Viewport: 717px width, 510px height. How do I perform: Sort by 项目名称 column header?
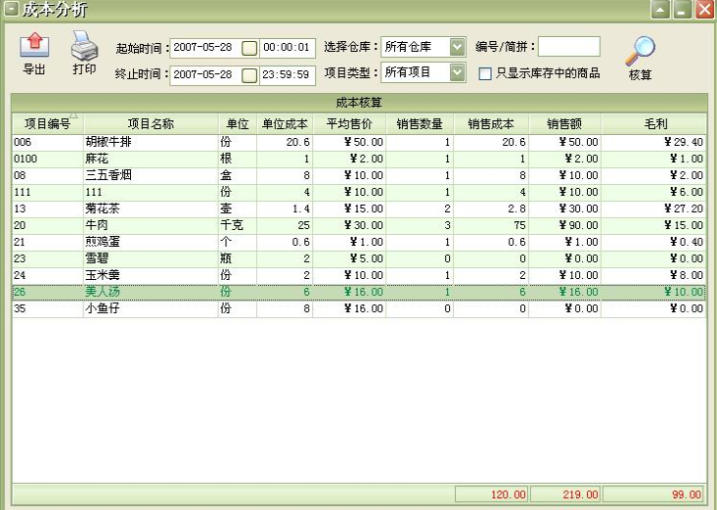[x=151, y=123]
